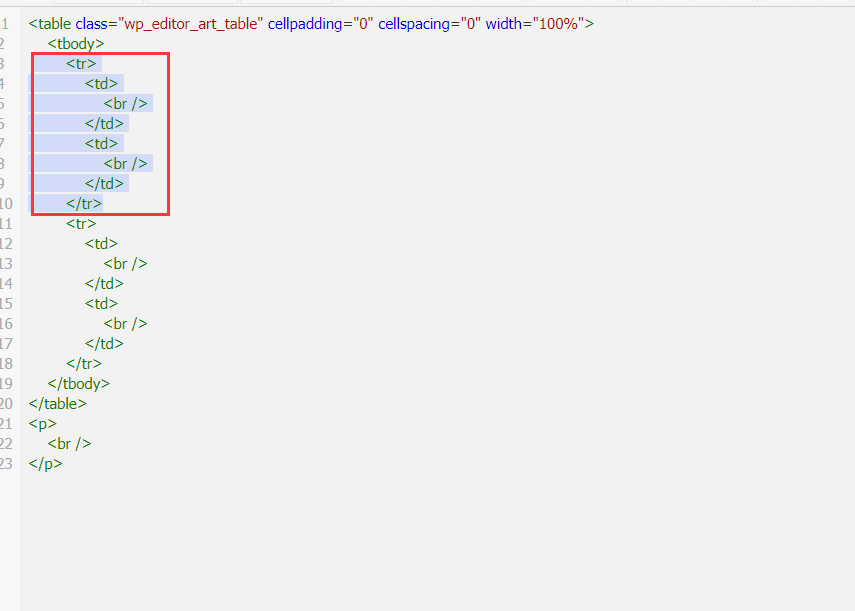Click the cellspacing attribute name
This screenshot has width=855, height=611.
414,24
